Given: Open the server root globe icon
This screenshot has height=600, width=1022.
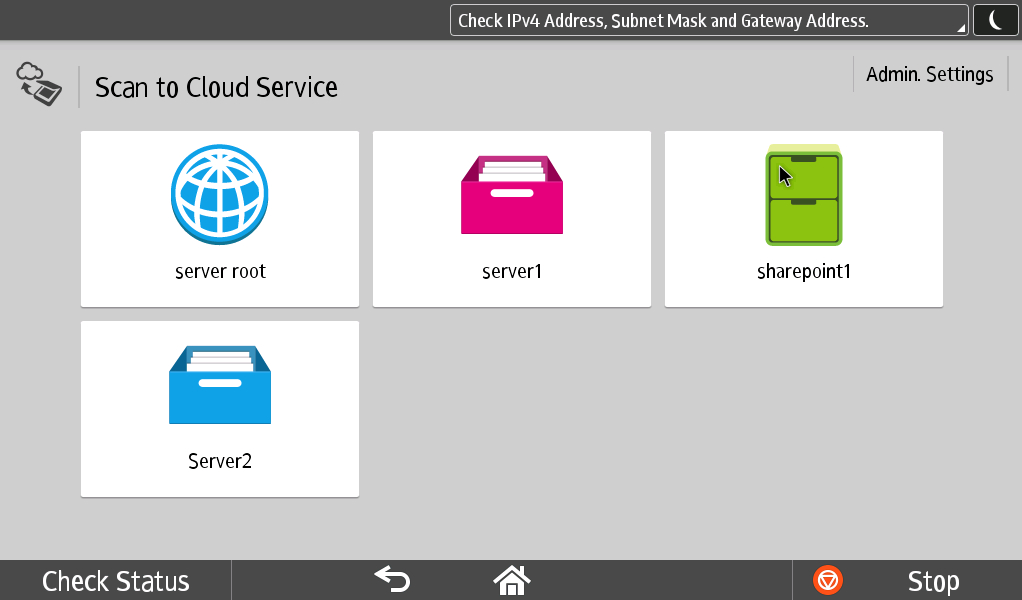Looking at the screenshot, I should pos(219,195).
